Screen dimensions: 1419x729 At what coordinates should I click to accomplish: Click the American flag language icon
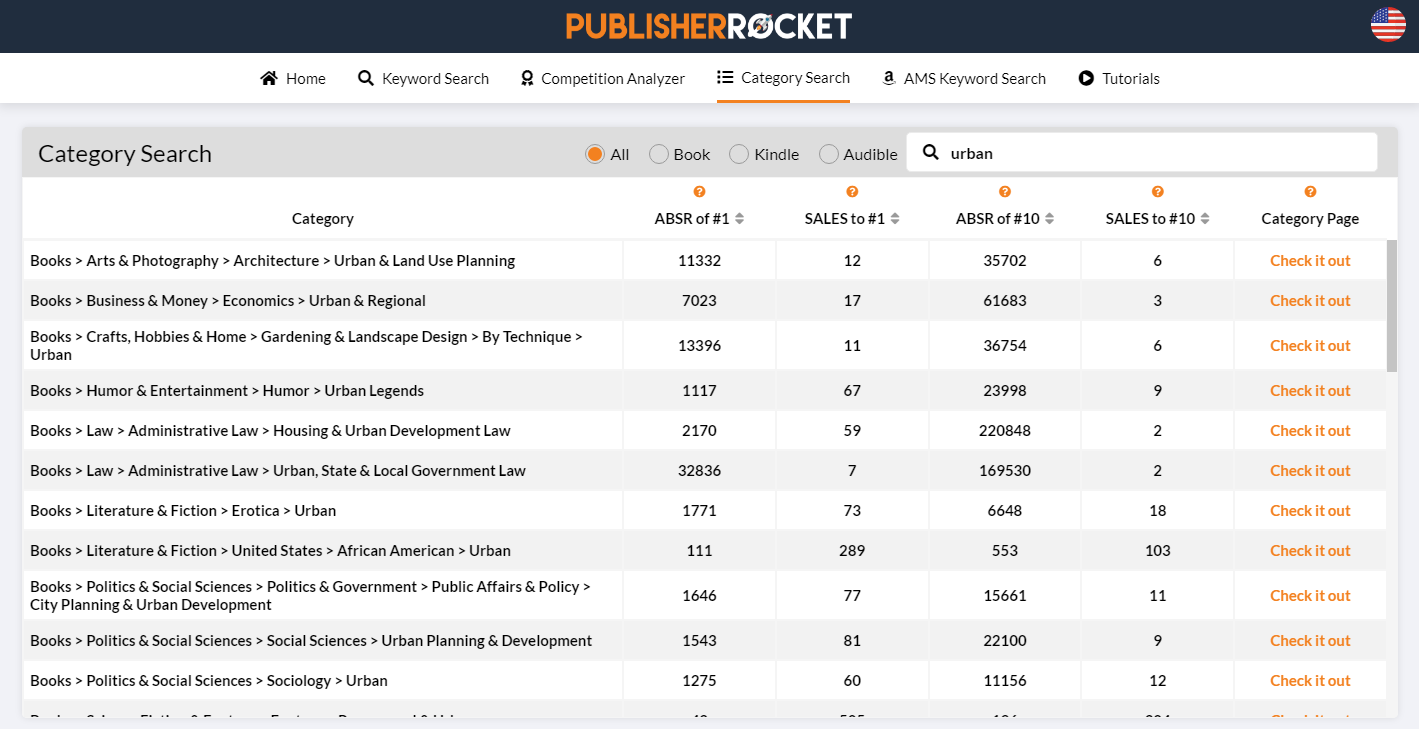pyautogui.click(x=1387, y=26)
